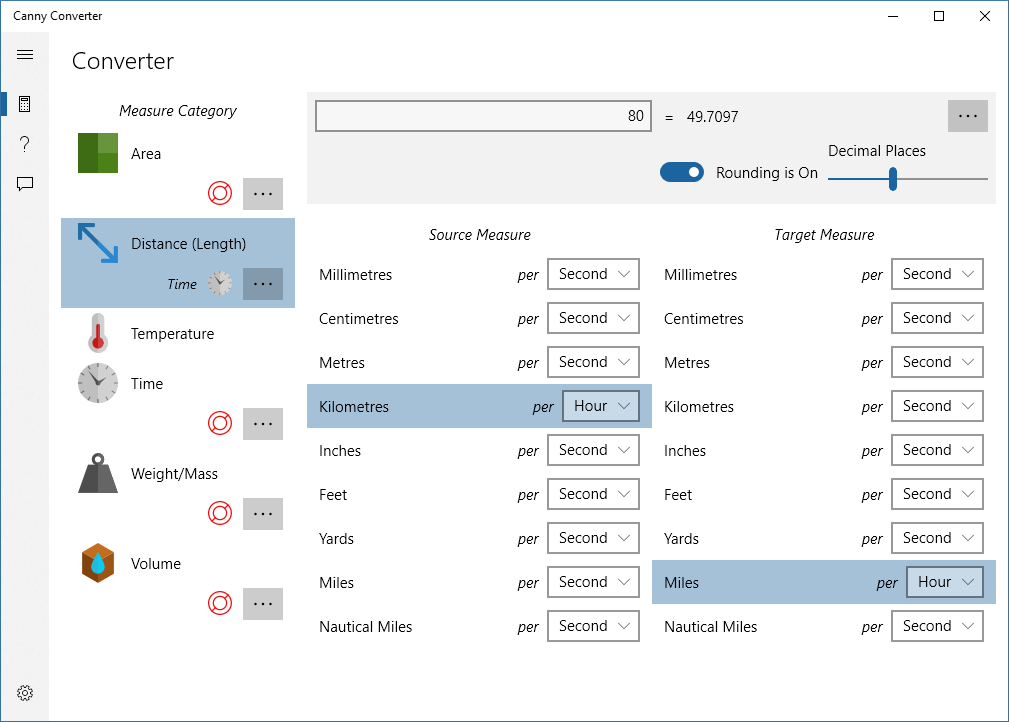Open the feedback speech bubble icon
Screen dimensions: 1009x722
pos(25,184)
